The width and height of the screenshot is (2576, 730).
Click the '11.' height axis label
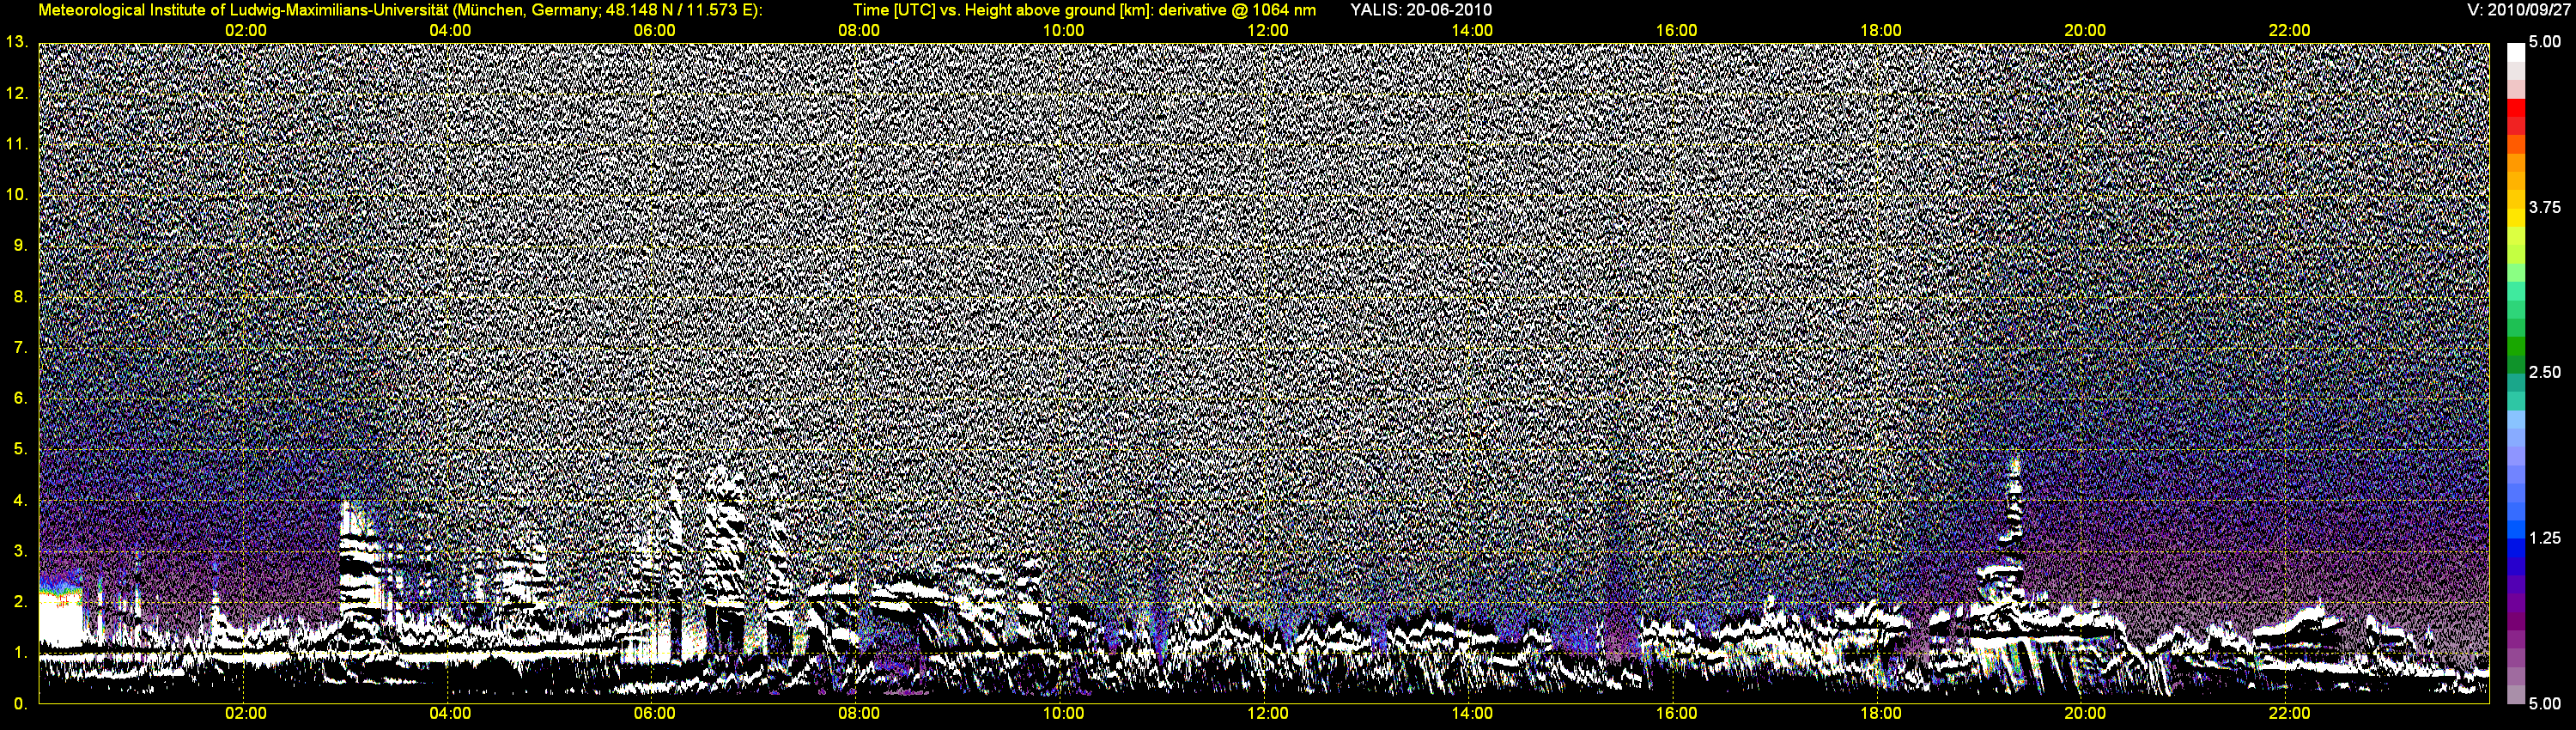(16, 144)
